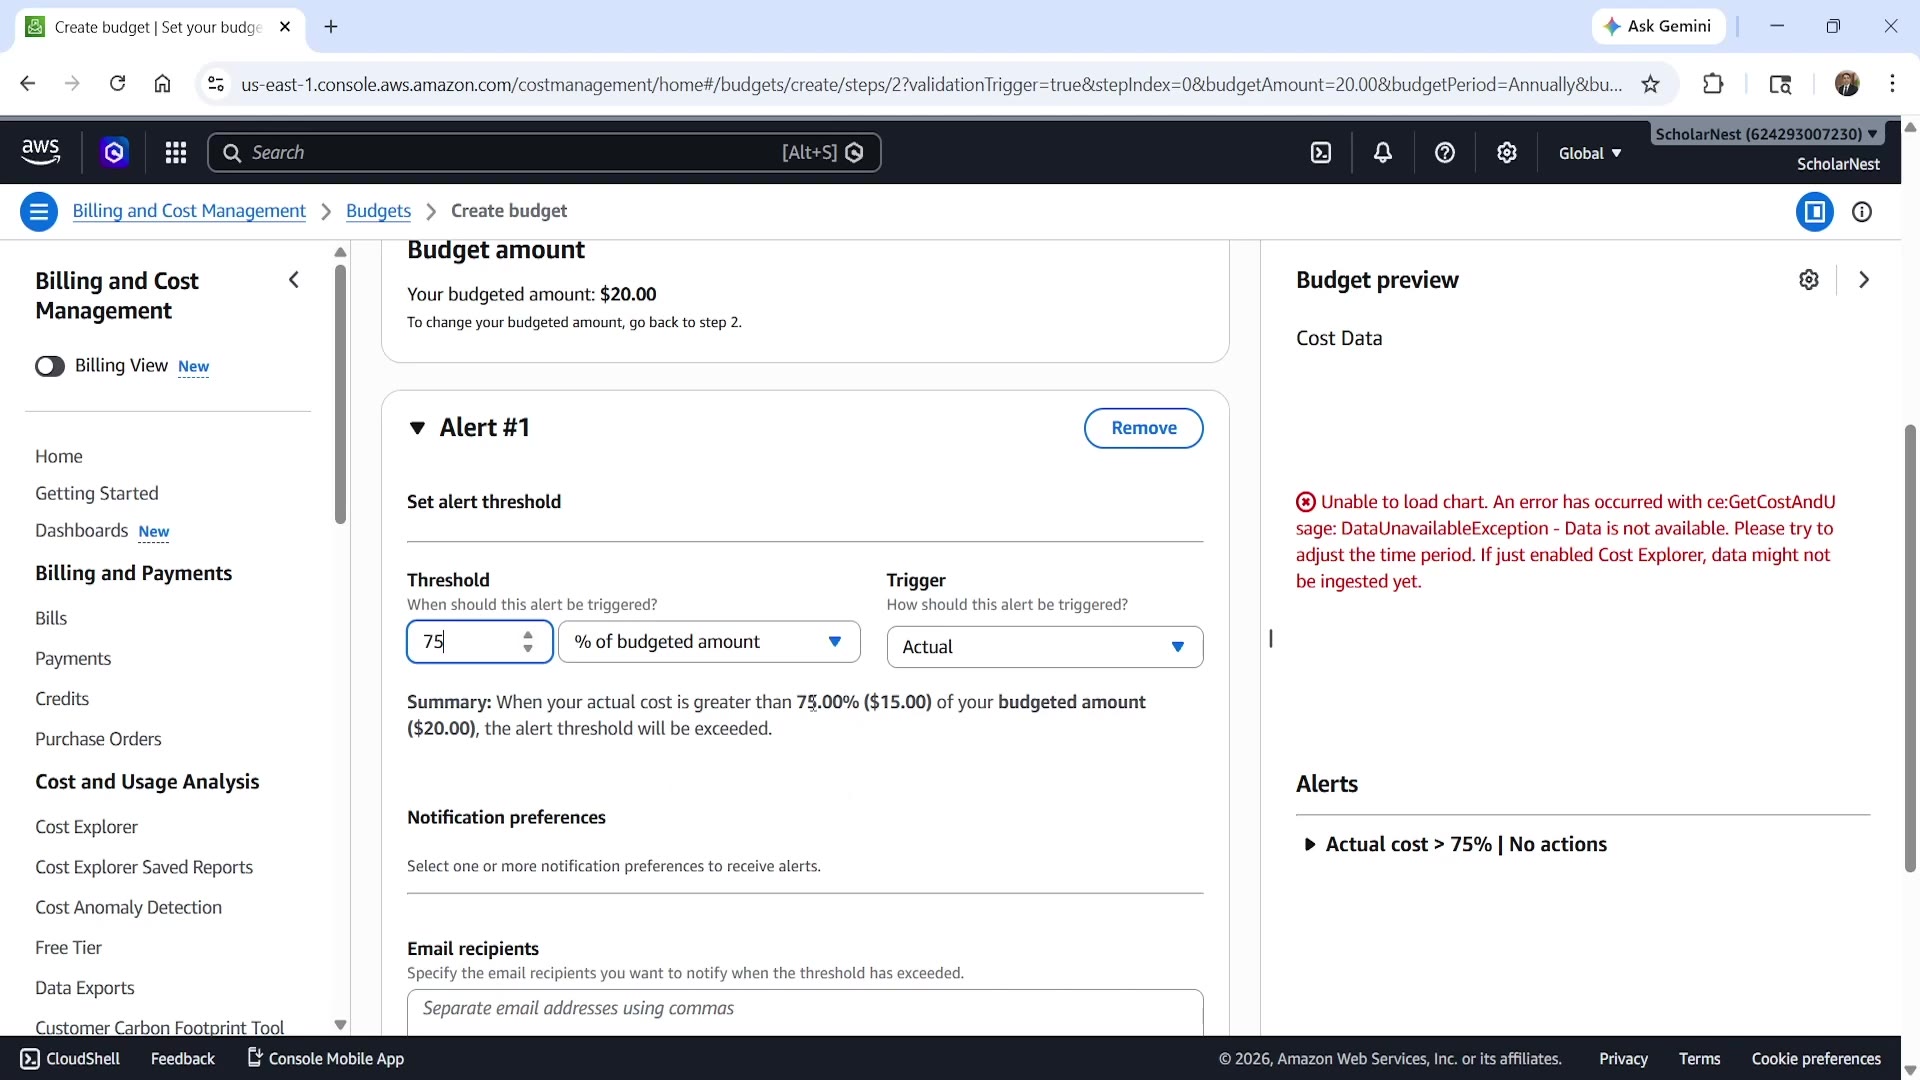Open Cost Anomaly Detection in the sidebar
The width and height of the screenshot is (1920, 1080).
(x=128, y=907)
